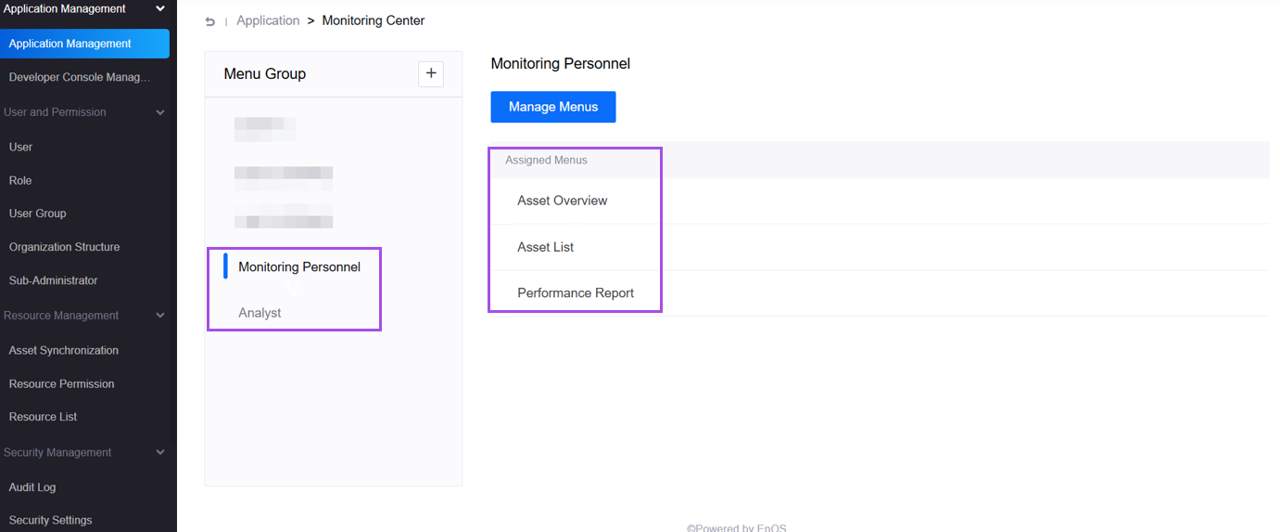
Task: Navigate to User Group
Action: [x=38, y=214]
